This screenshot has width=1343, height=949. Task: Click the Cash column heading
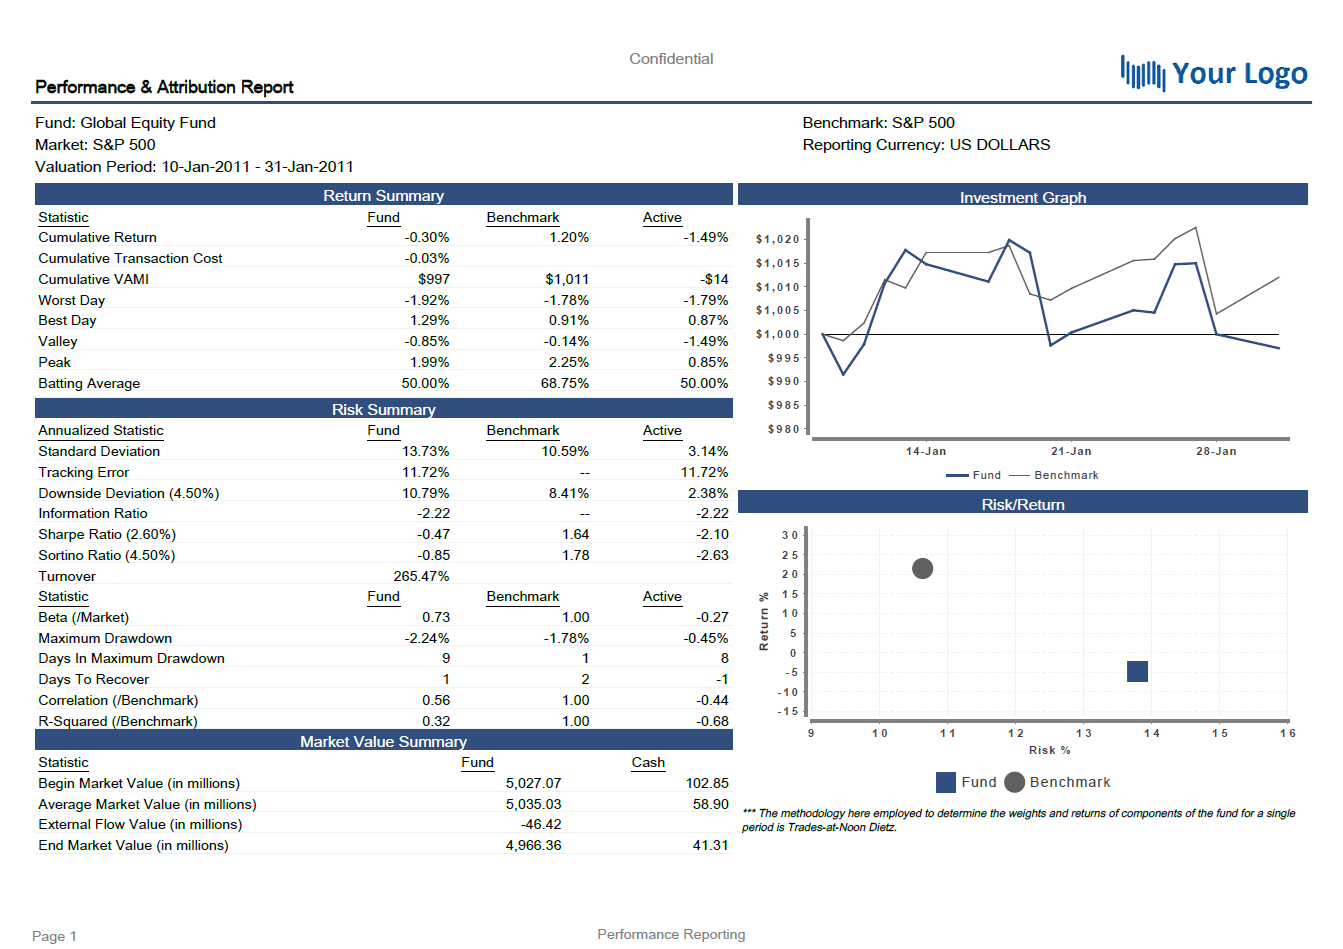click(648, 762)
